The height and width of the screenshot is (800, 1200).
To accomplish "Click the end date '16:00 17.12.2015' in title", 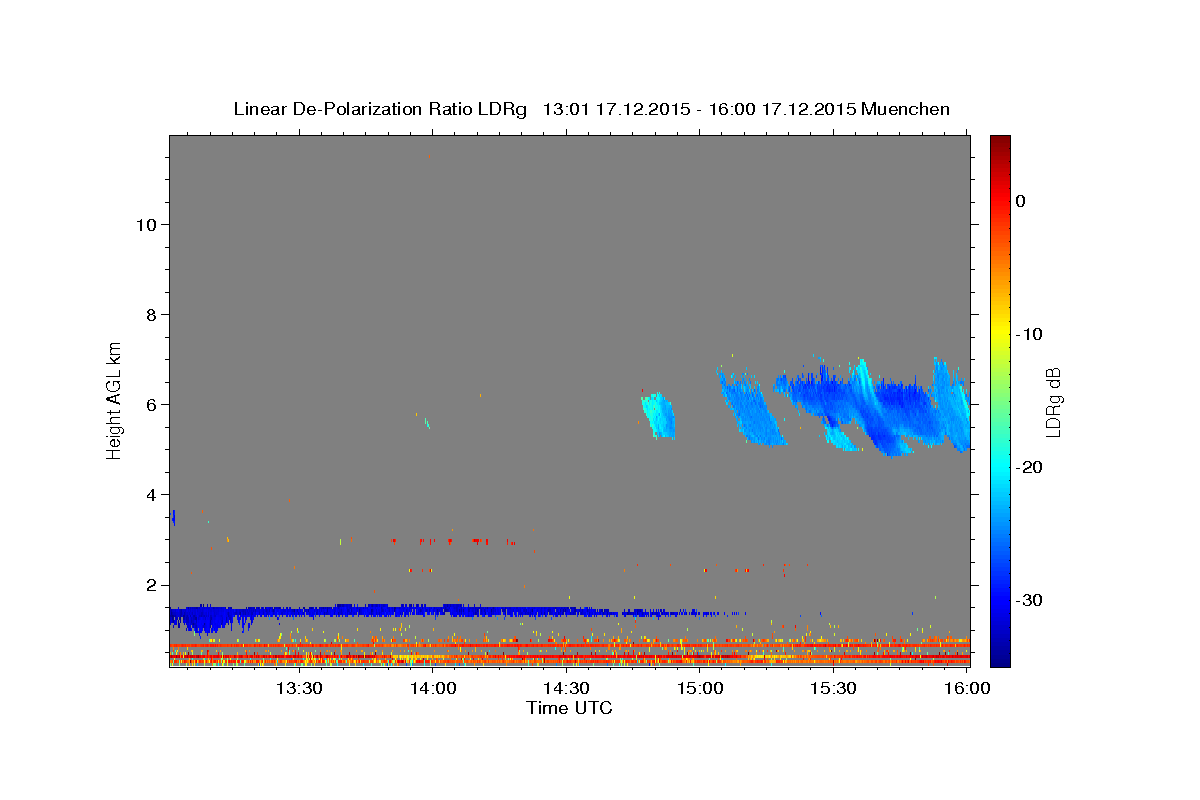I will [x=781, y=109].
